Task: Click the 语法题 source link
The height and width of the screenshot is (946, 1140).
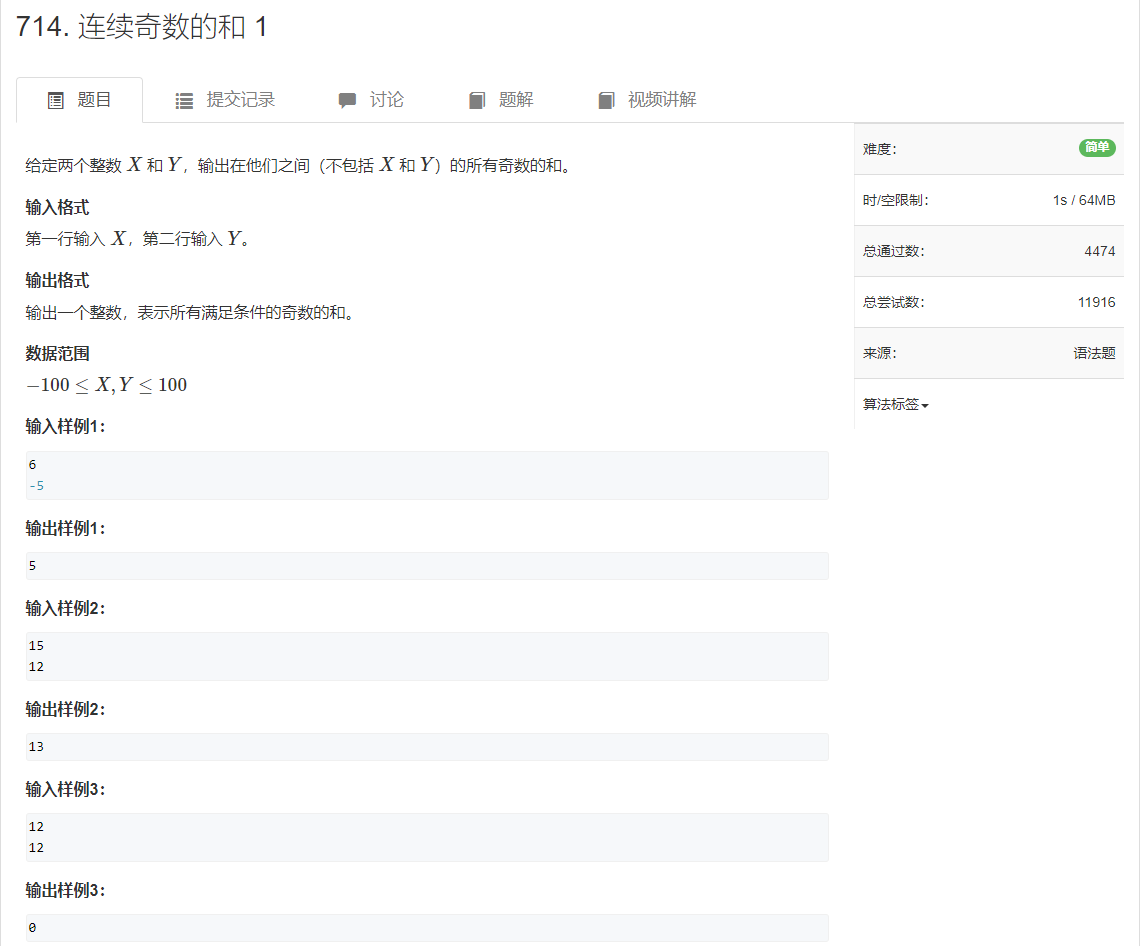Action: pos(1094,353)
